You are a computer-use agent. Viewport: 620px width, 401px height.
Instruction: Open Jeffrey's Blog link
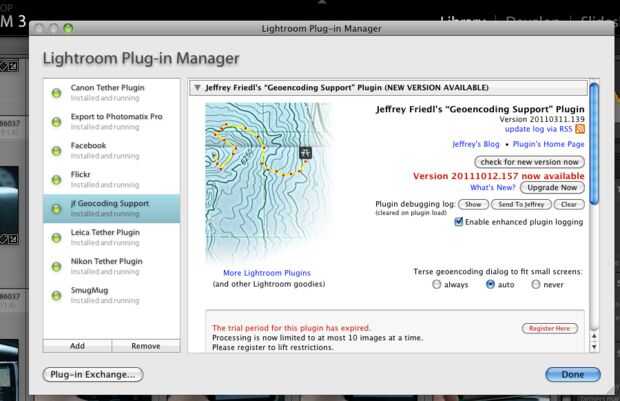click(476, 144)
